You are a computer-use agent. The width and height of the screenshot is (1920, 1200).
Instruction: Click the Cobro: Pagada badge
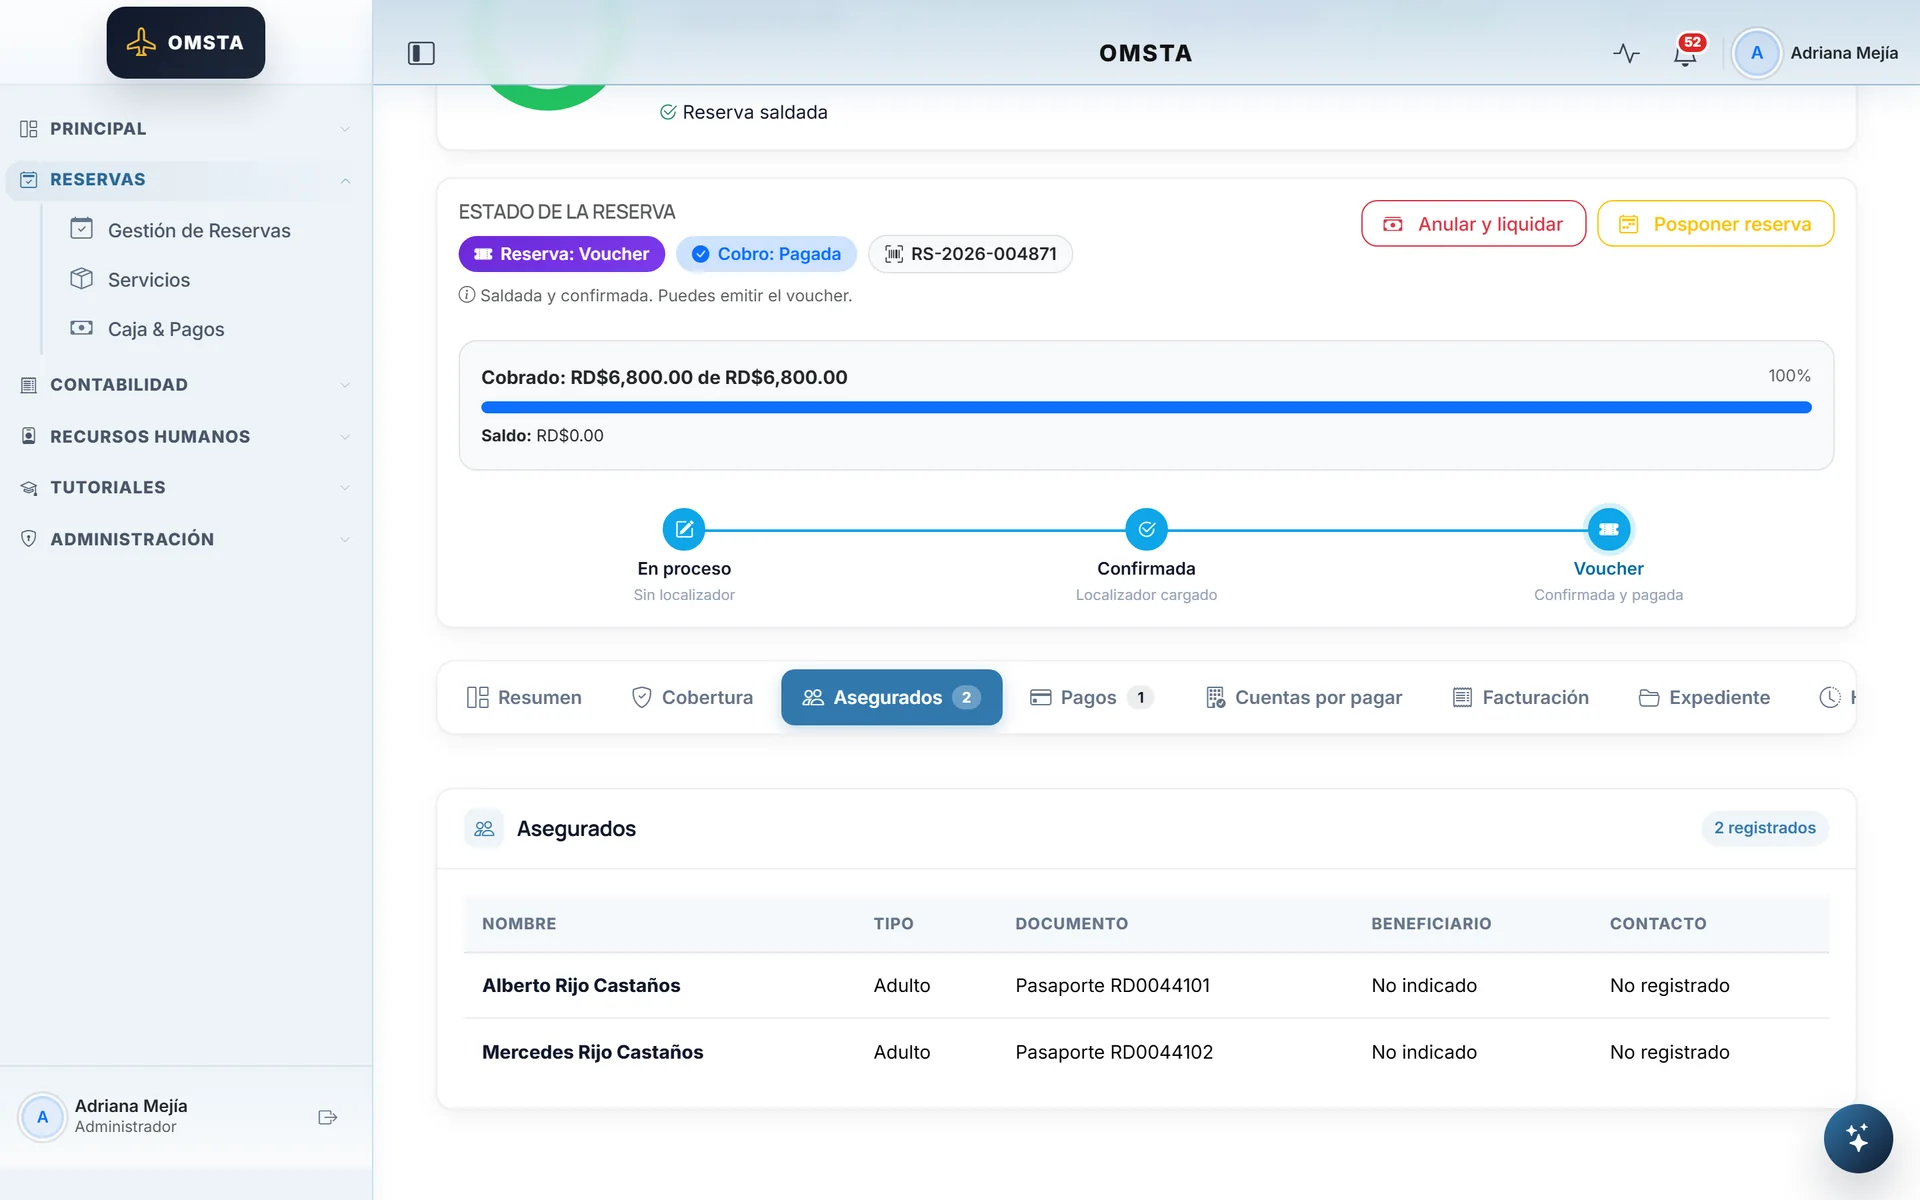click(766, 254)
